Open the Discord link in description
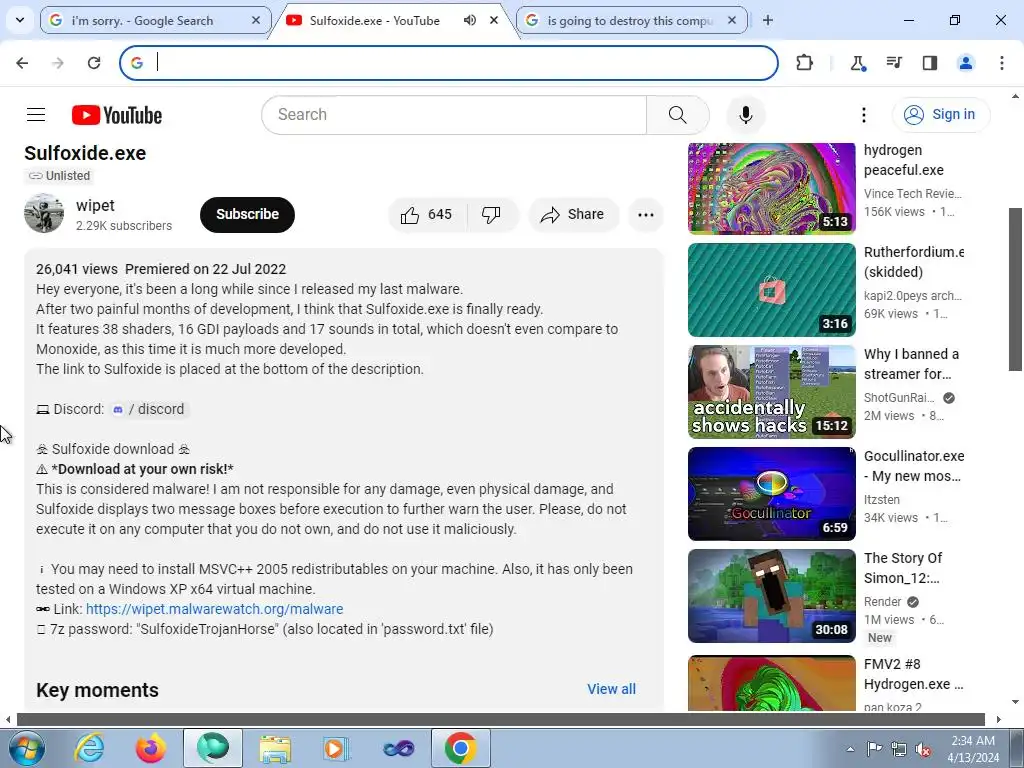The width and height of the screenshot is (1024, 768). [148, 409]
